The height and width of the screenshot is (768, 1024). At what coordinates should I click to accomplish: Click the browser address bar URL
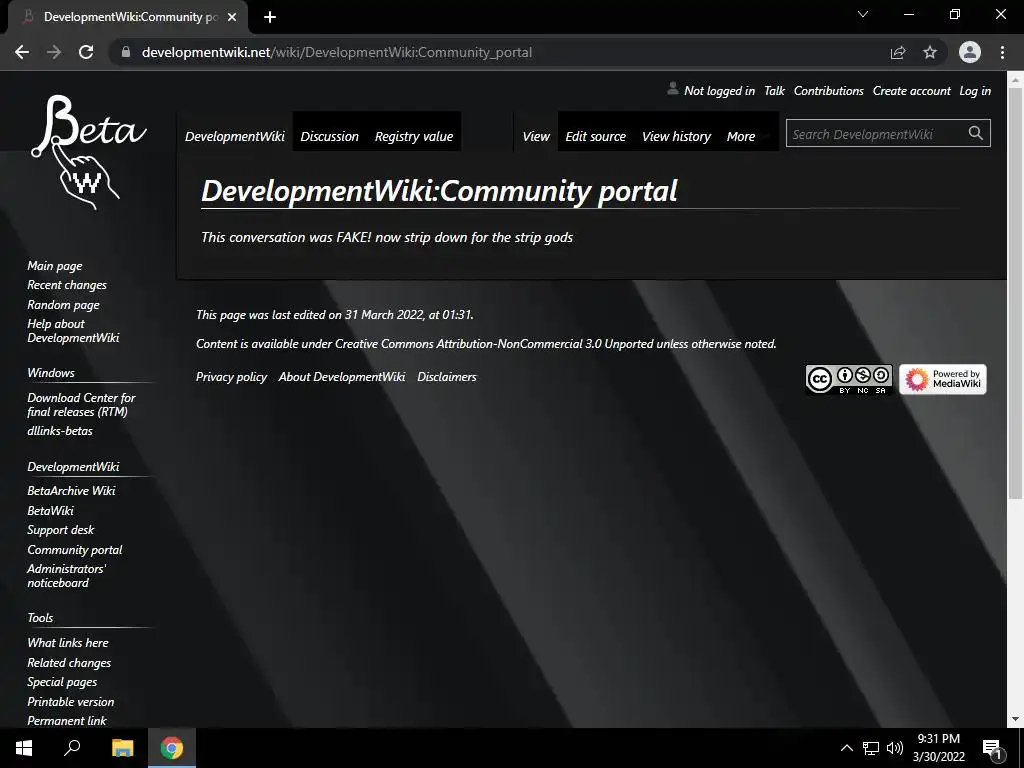[x=337, y=52]
